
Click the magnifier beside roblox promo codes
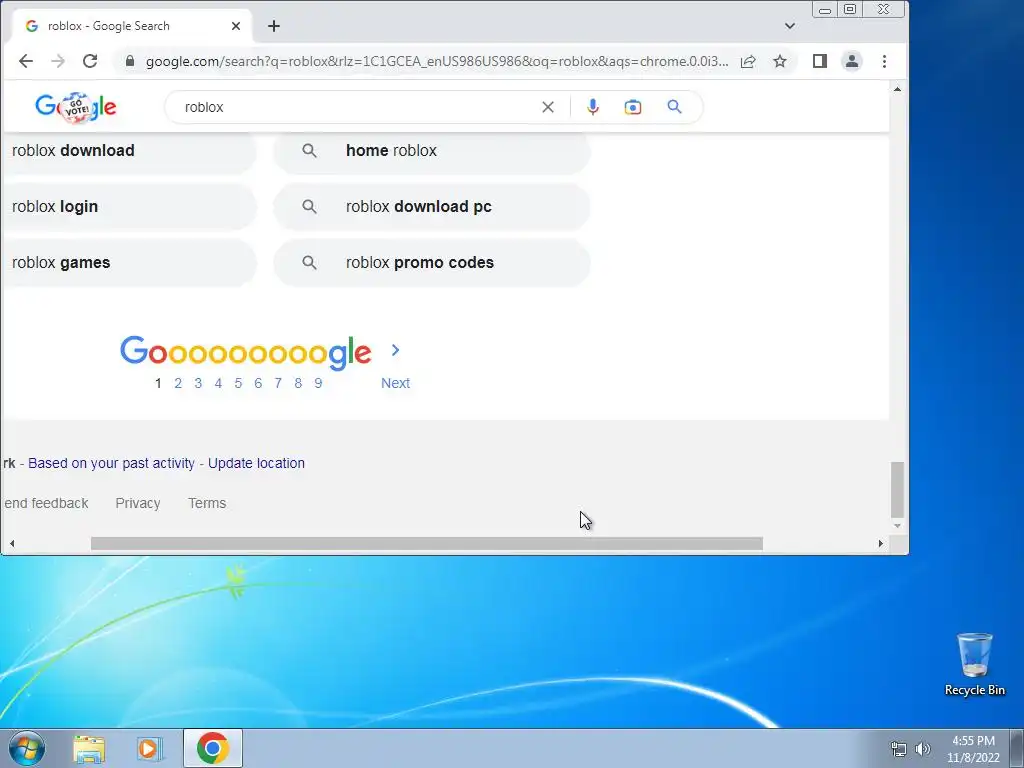tap(310, 263)
